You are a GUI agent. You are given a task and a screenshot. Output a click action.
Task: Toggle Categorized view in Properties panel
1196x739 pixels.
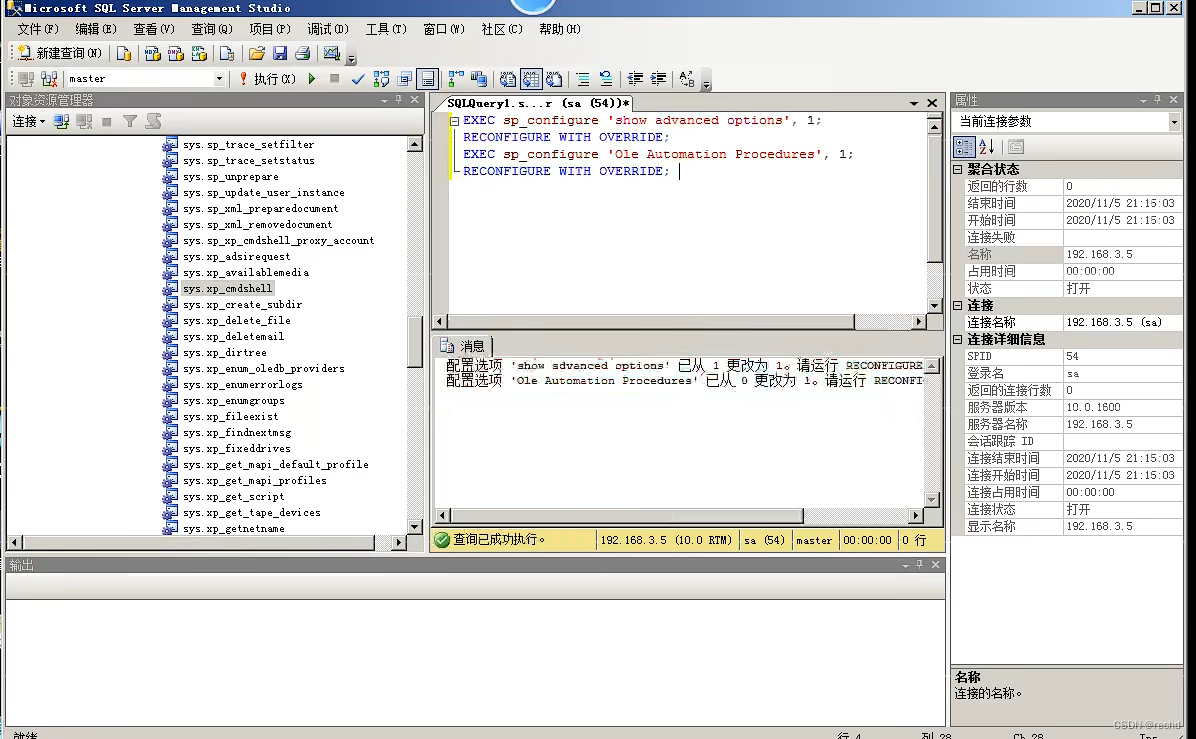click(x=964, y=146)
